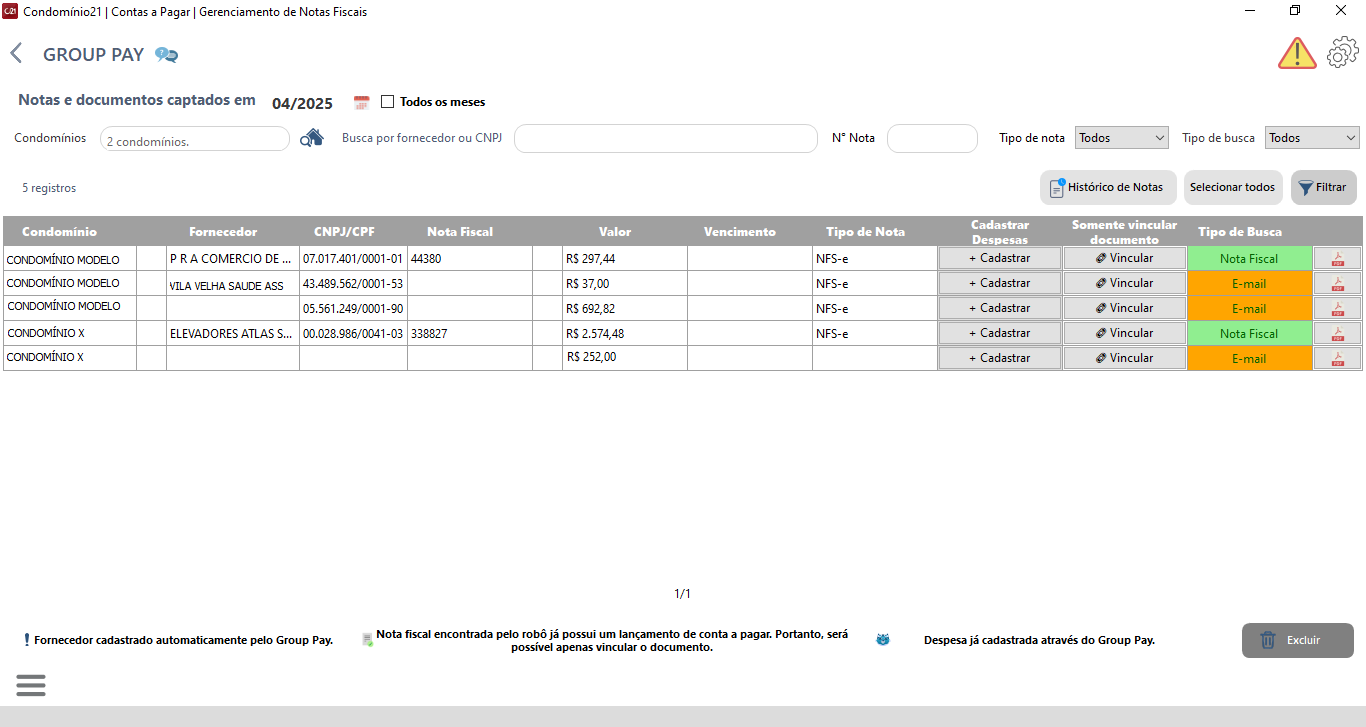Vincular documento for the R$ 37,00 row

(1124, 283)
